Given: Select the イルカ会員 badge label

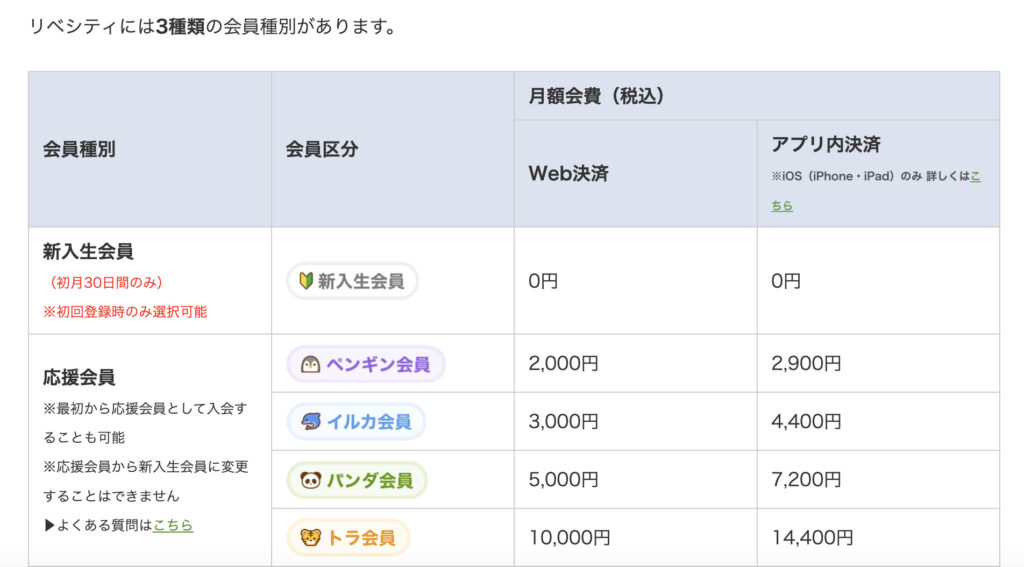Looking at the screenshot, I should click(368, 422).
